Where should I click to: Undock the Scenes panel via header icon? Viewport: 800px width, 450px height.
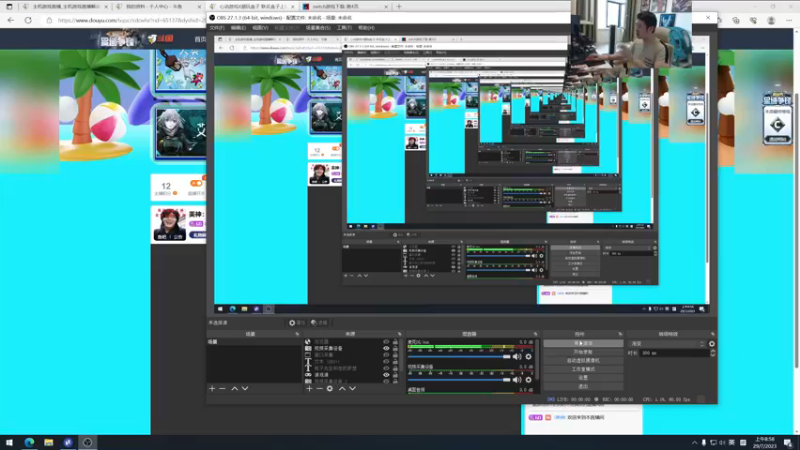297,334
